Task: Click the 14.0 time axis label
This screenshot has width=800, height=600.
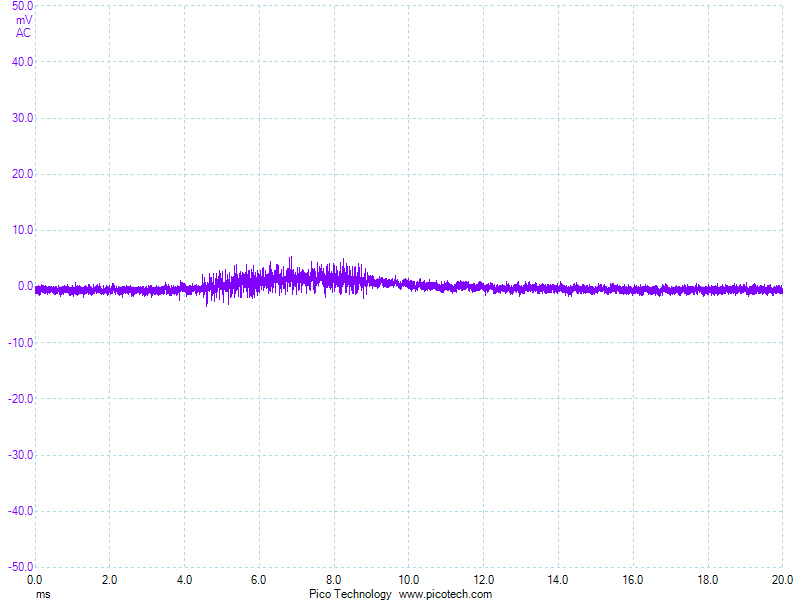Action: (558, 580)
